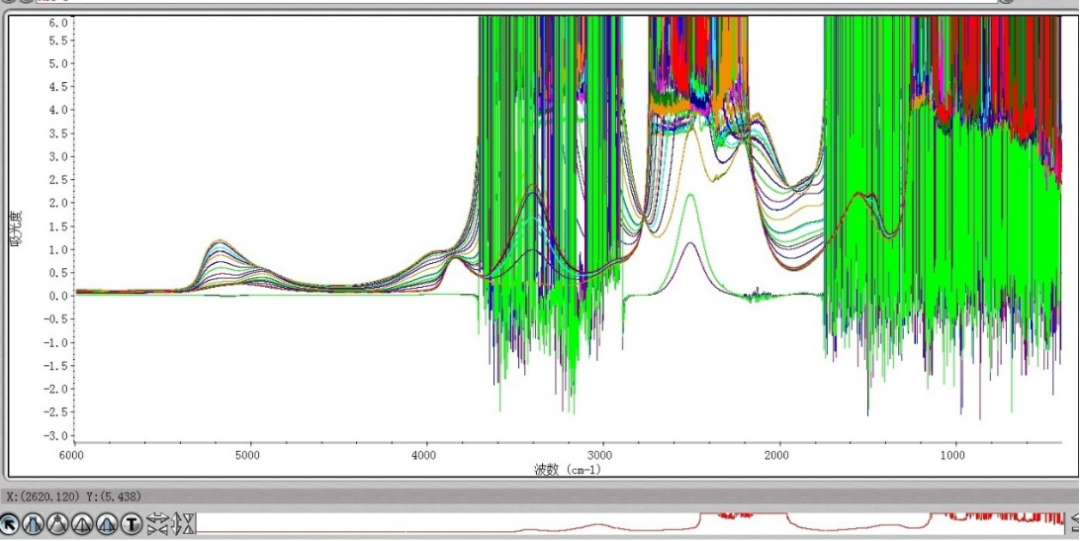Activate the Selection arrow tool
The image size is (1080, 541).
click(10, 524)
